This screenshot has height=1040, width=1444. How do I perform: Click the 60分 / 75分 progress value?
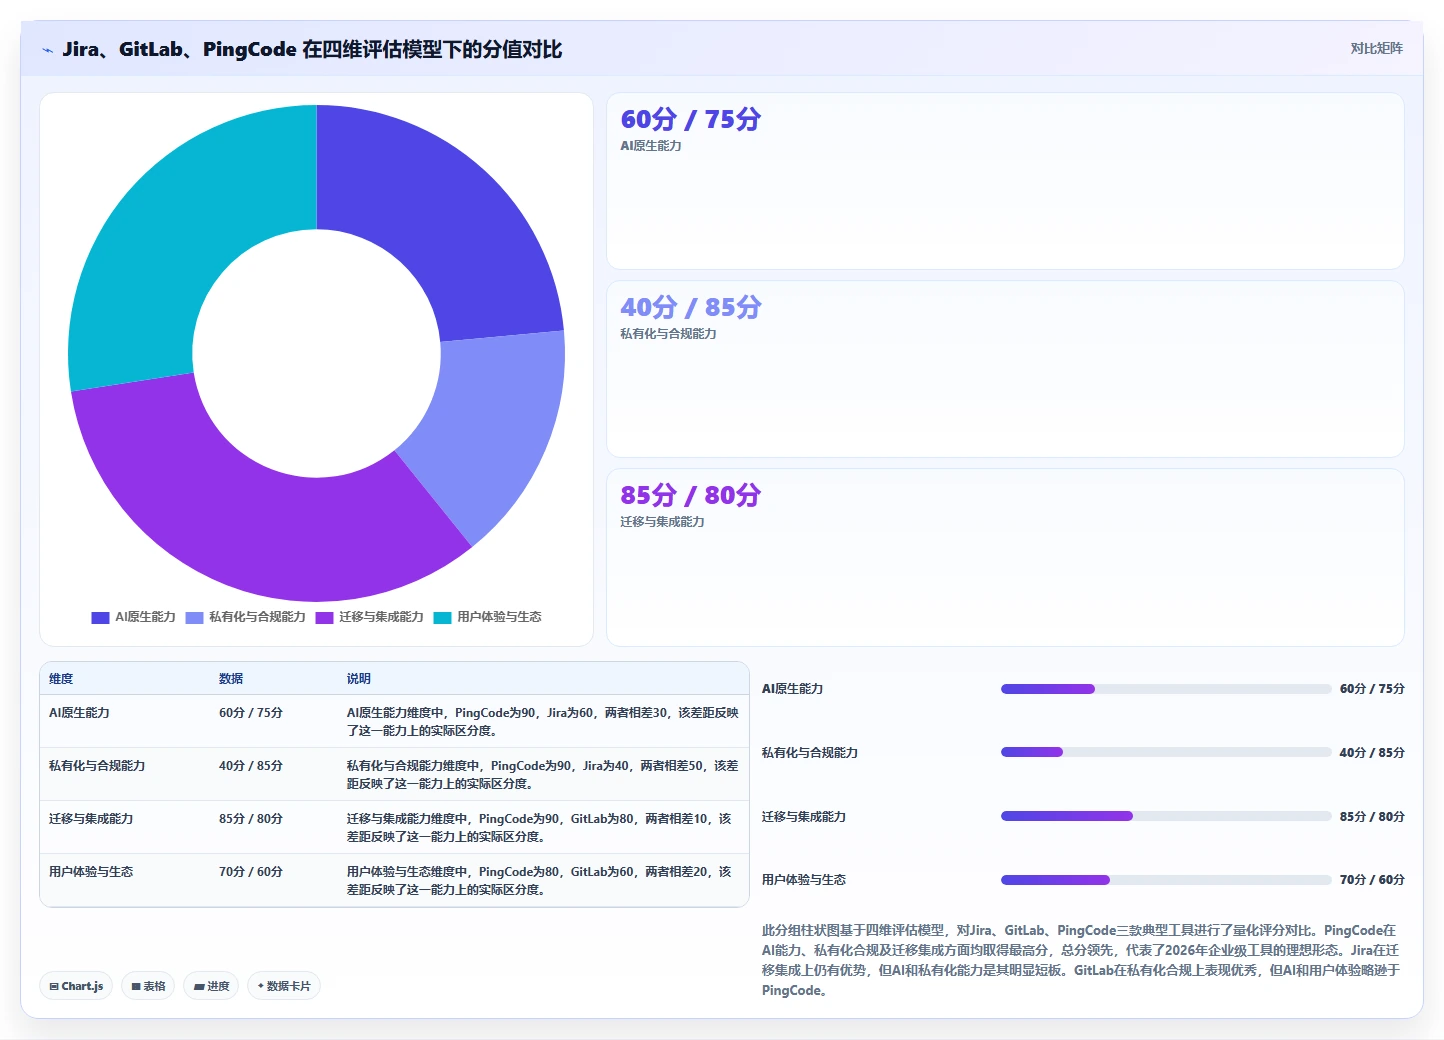pos(1372,689)
